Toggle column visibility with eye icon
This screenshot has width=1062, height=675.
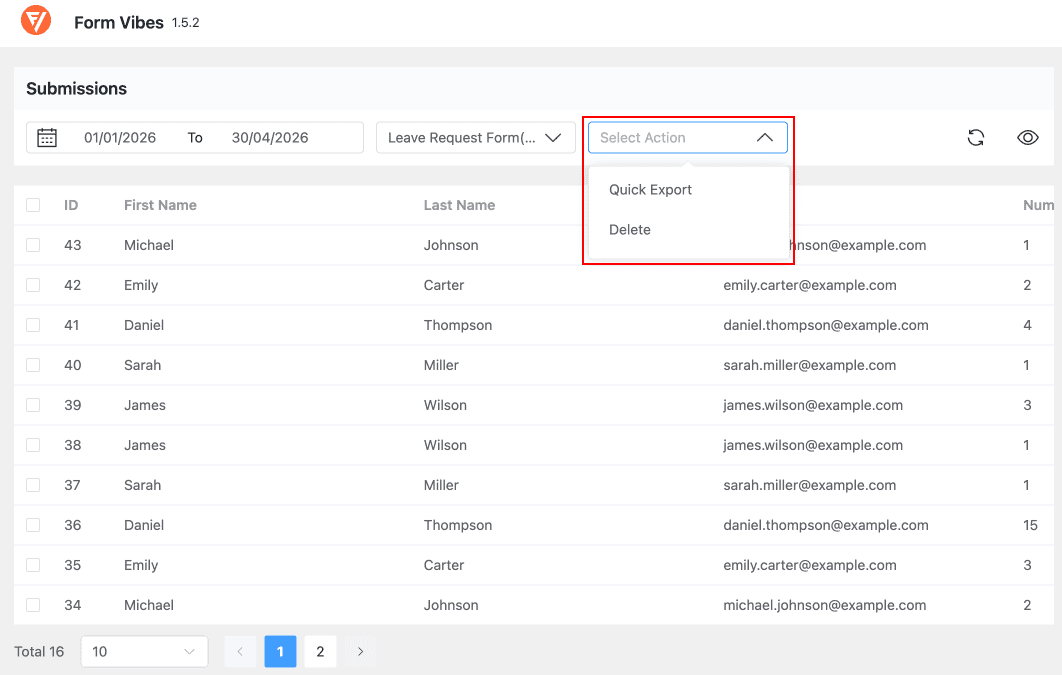coord(1027,137)
